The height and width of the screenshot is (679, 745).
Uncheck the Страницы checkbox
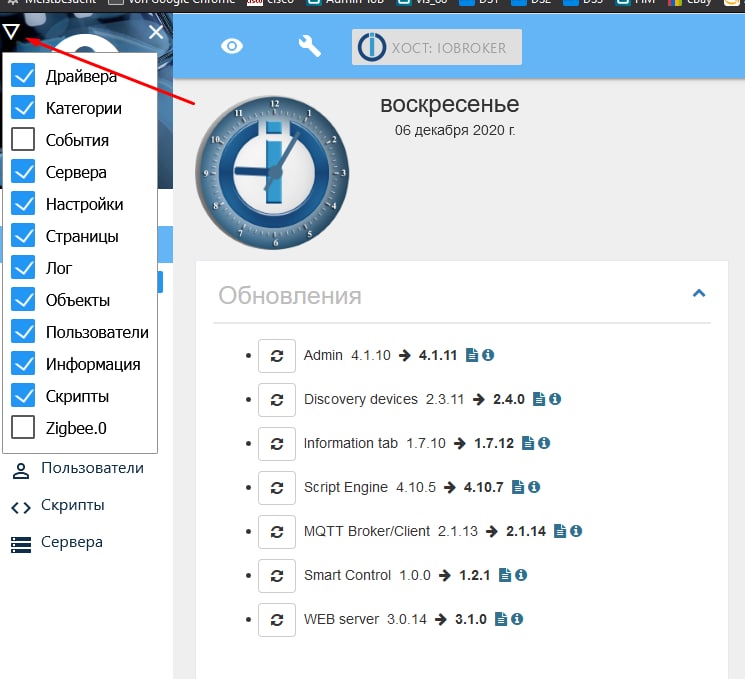[23, 236]
